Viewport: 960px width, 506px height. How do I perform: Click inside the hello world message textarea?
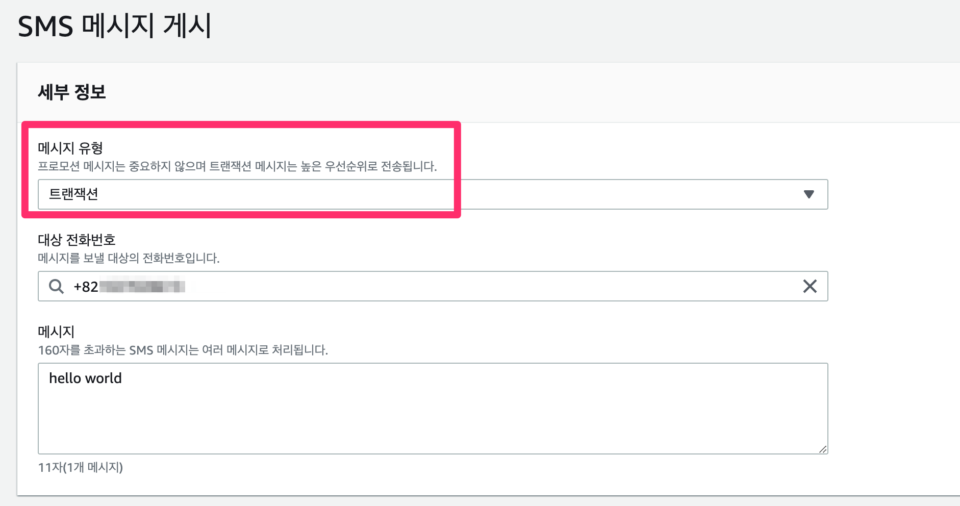point(432,408)
